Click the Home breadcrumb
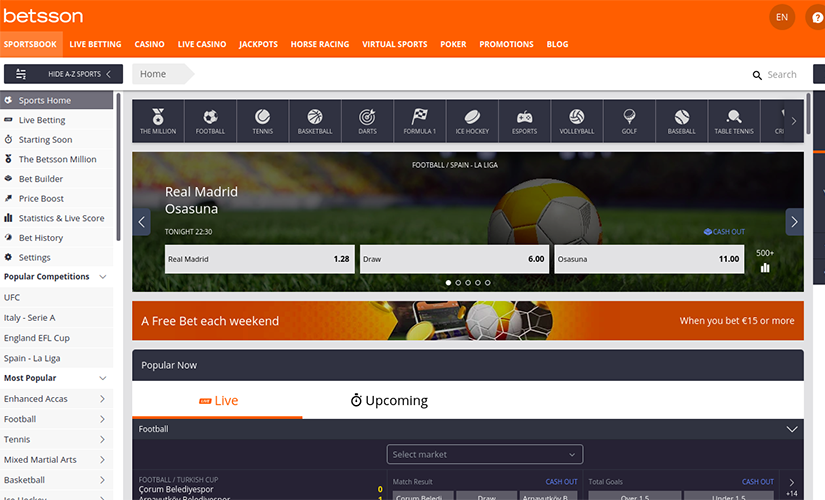This screenshot has height=500, width=825. click(153, 74)
